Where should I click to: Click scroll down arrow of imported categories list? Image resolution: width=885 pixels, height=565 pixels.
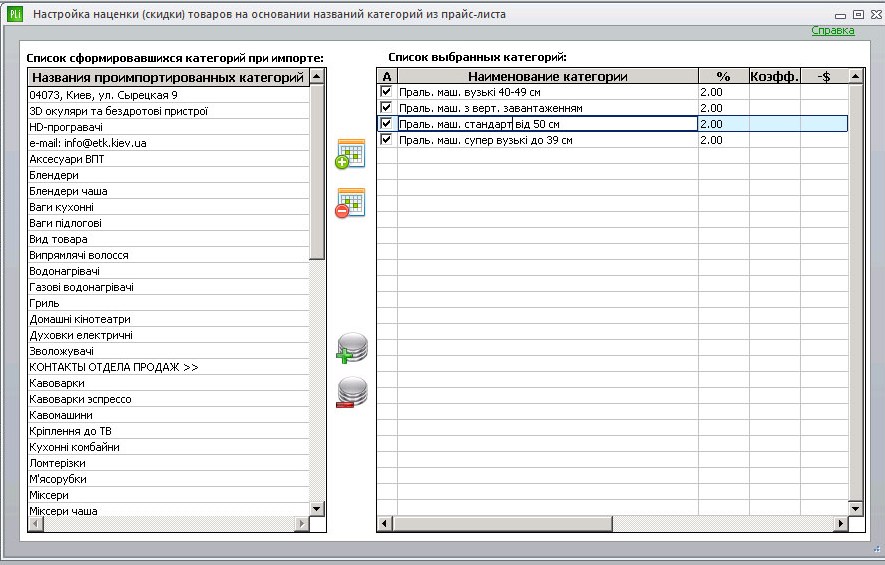(x=317, y=509)
